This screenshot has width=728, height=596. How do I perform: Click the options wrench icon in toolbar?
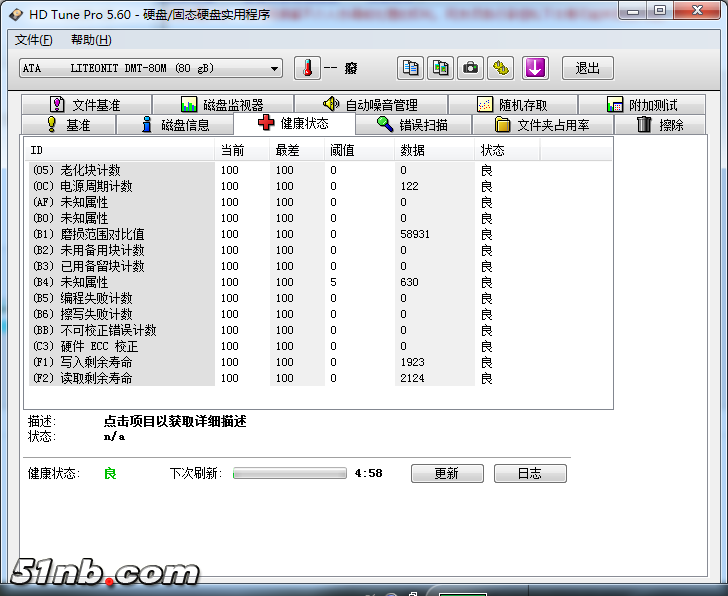click(x=501, y=68)
